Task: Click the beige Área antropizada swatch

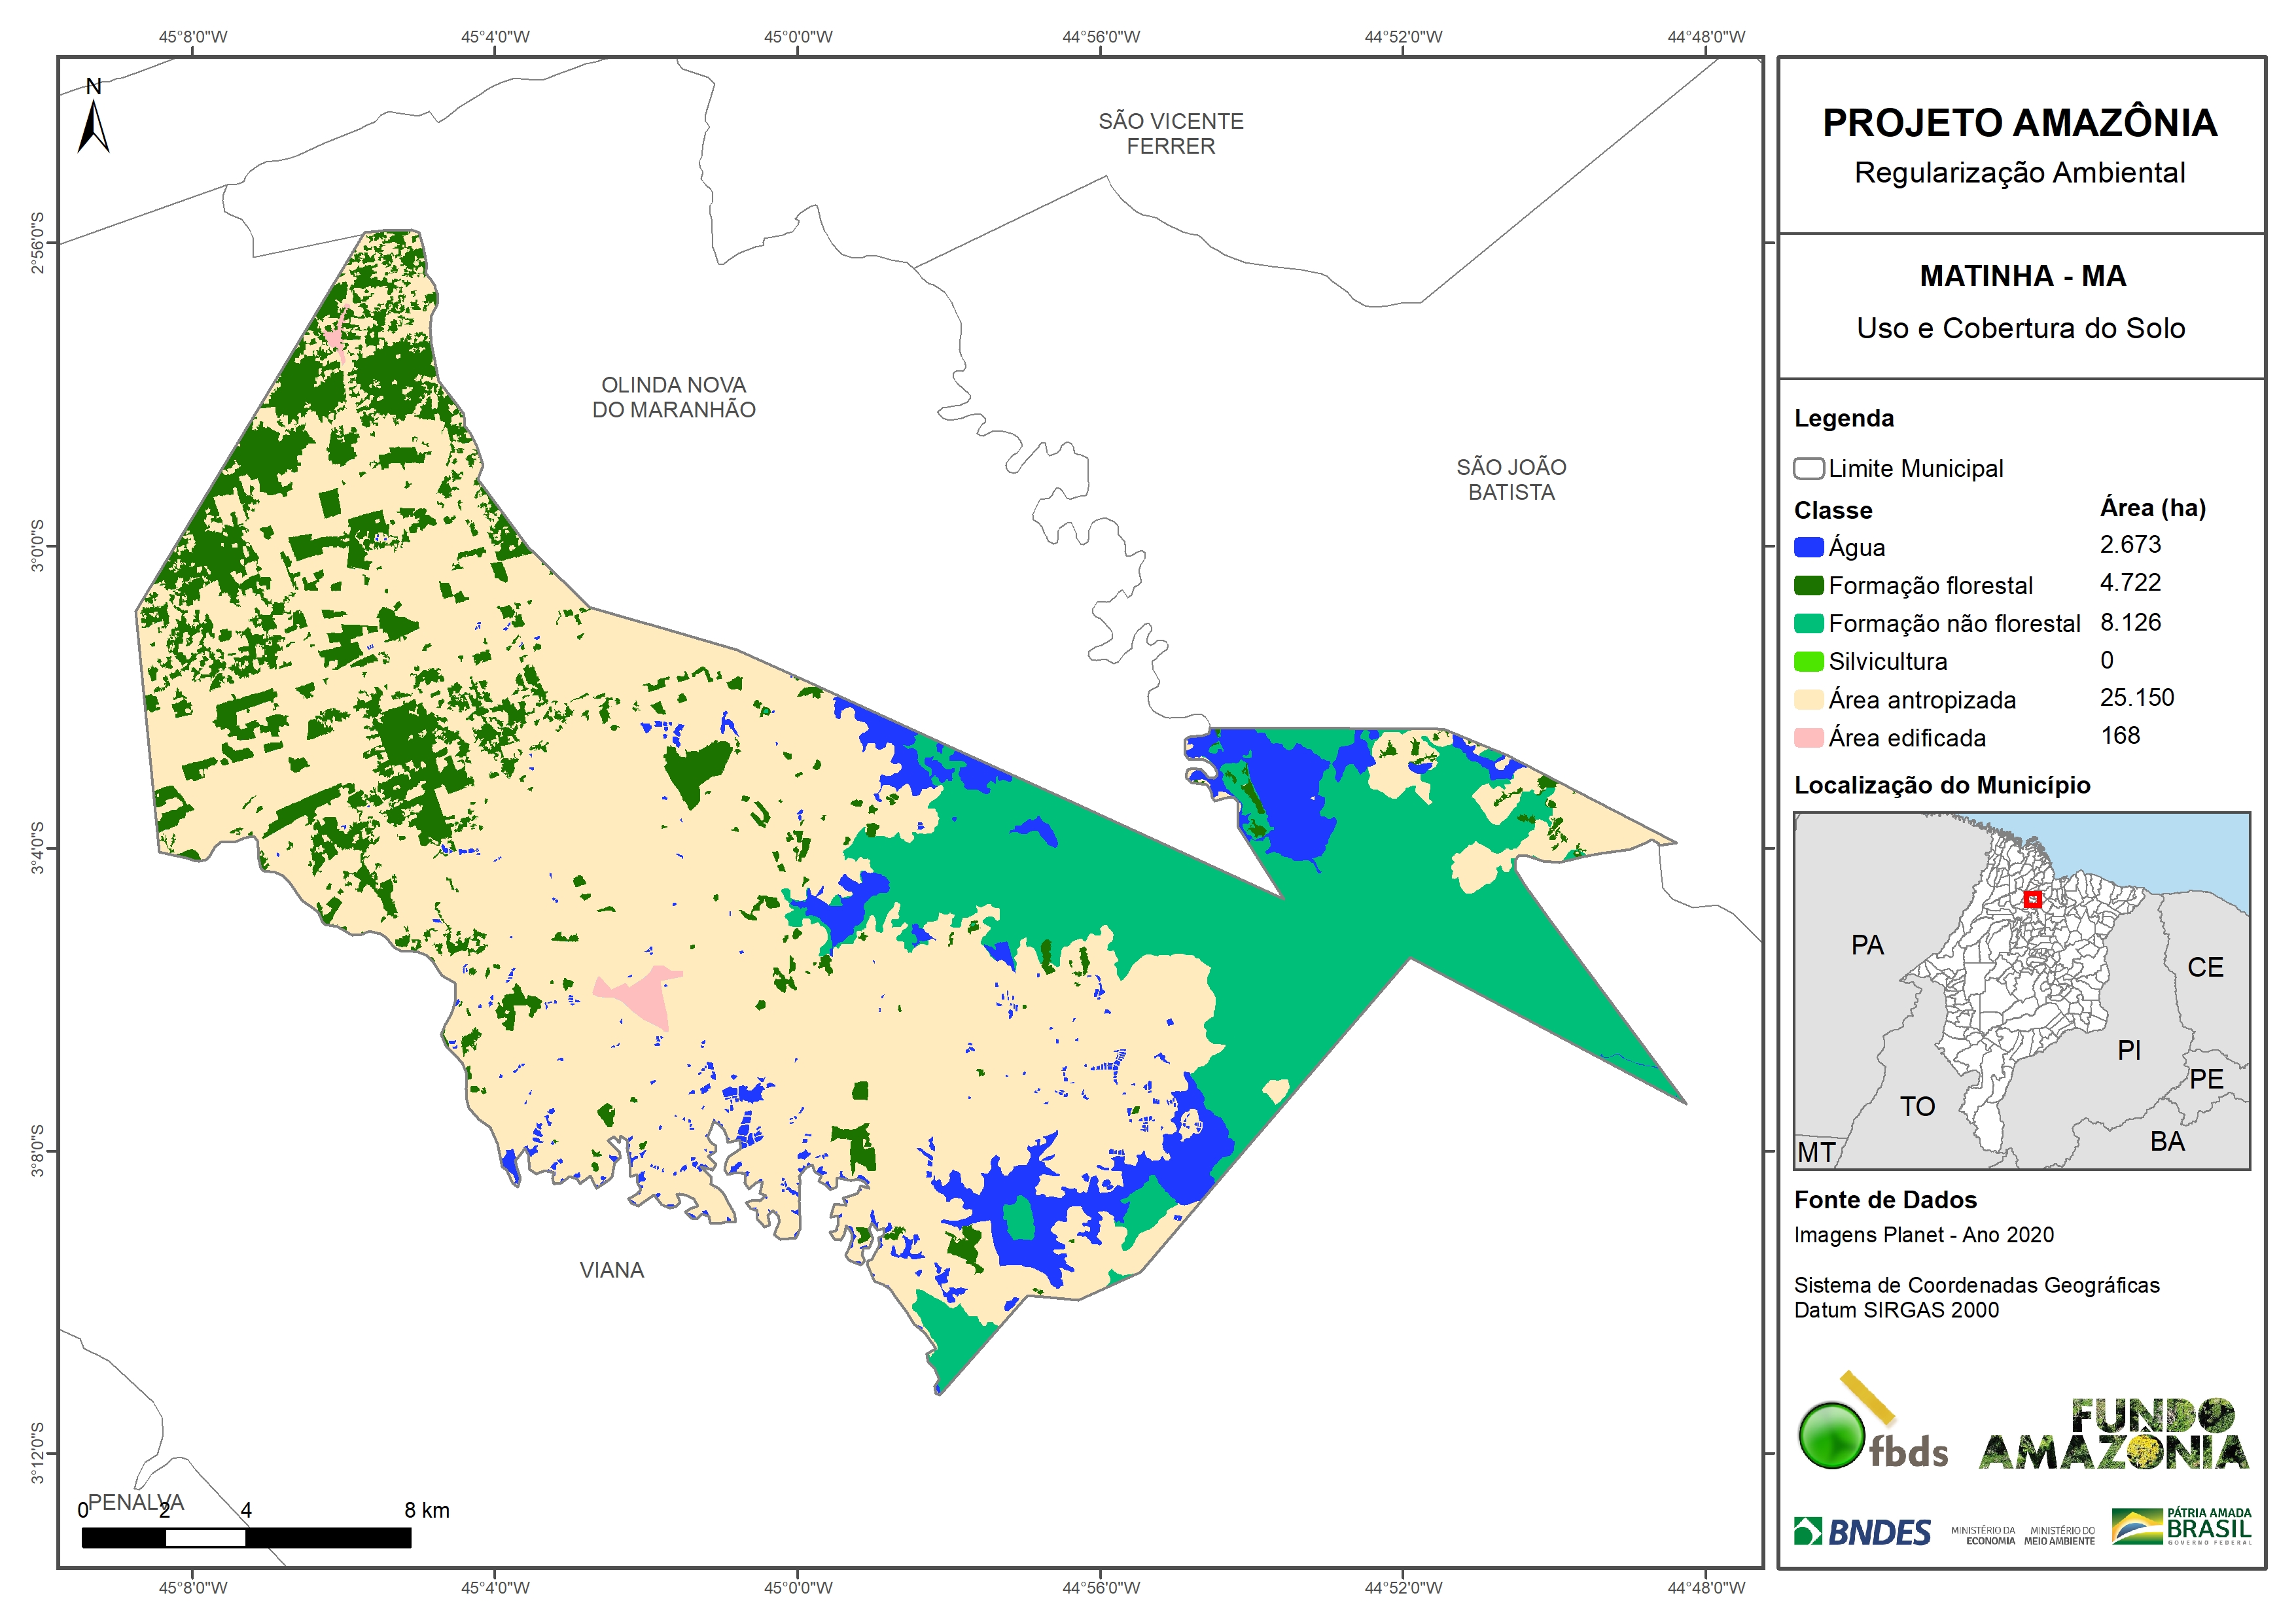Action: 1808,700
